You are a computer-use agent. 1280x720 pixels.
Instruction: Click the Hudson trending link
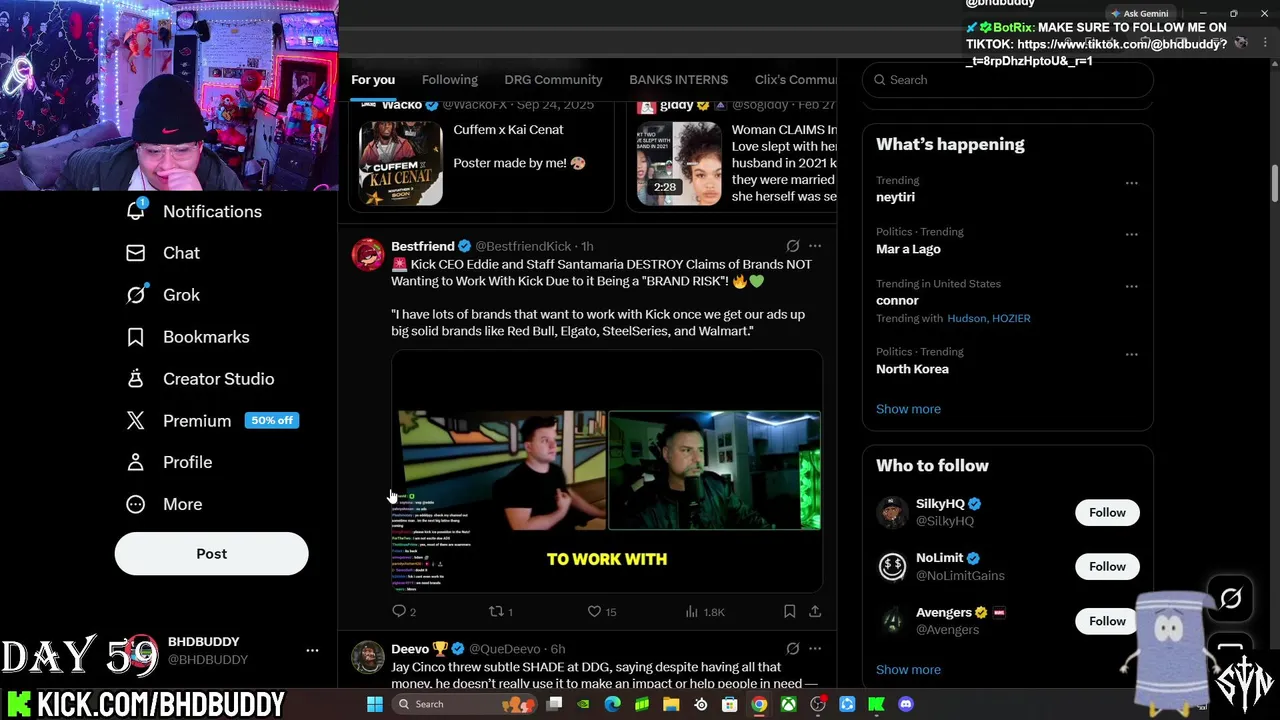pos(966,318)
